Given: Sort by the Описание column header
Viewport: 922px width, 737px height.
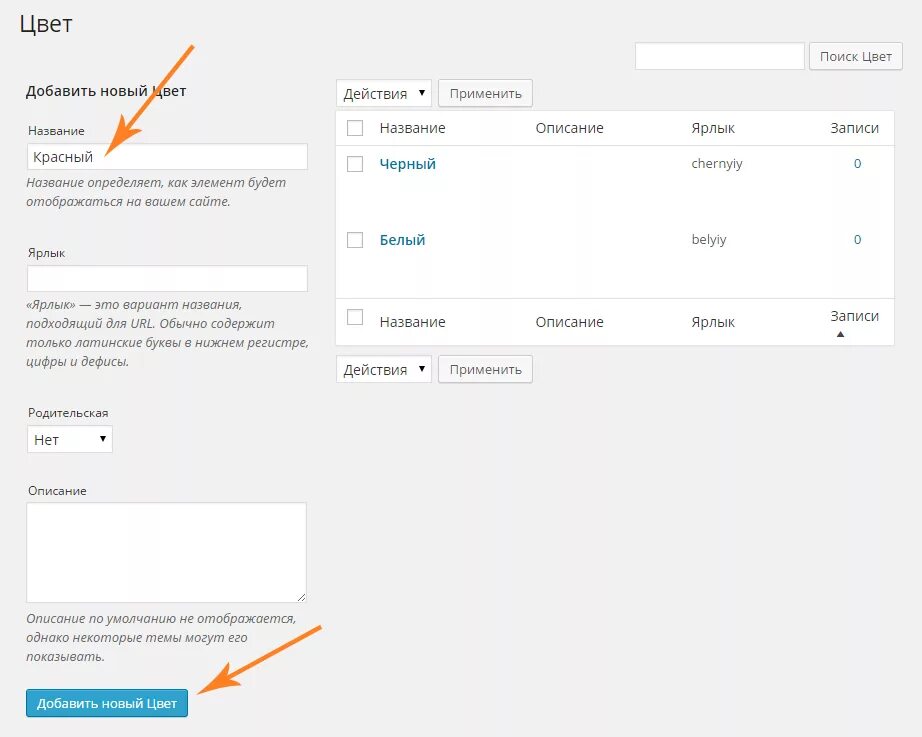Looking at the screenshot, I should [x=569, y=128].
